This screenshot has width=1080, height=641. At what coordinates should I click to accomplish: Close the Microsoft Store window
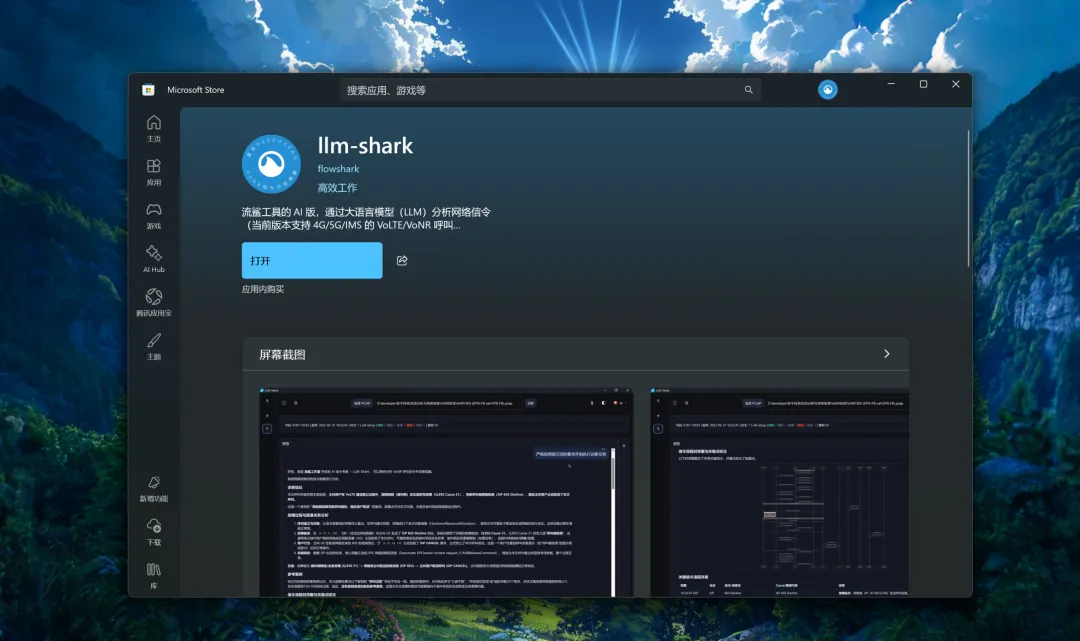pyautogui.click(x=955, y=84)
